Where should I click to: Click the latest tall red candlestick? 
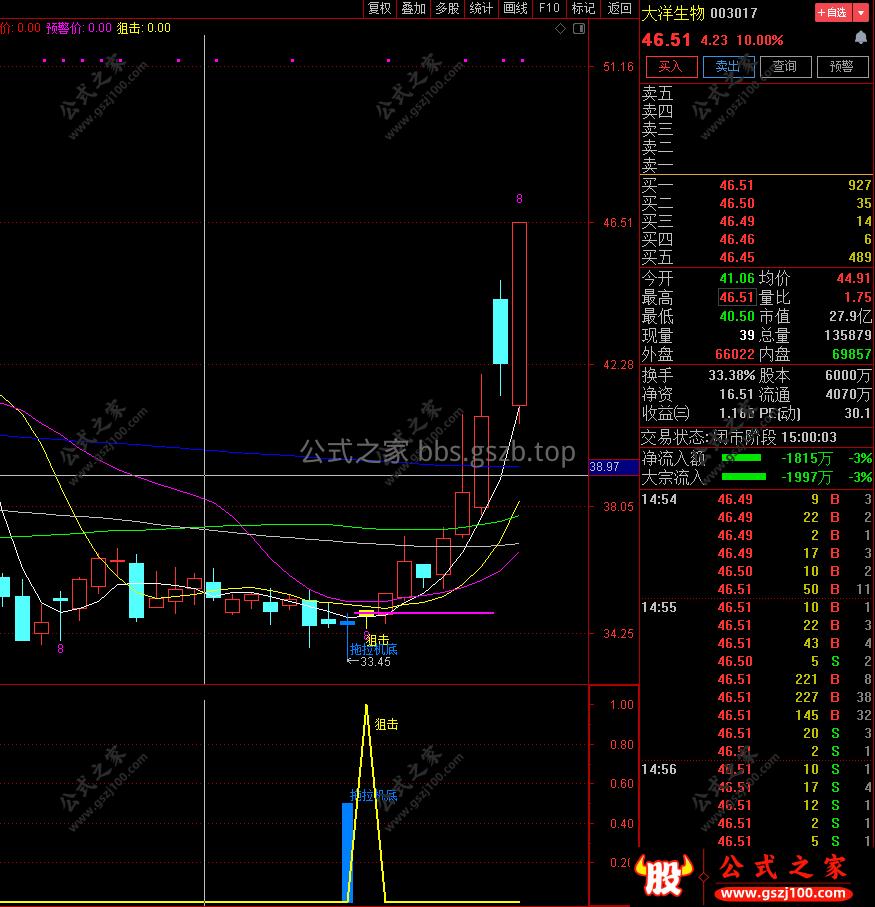click(519, 314)
